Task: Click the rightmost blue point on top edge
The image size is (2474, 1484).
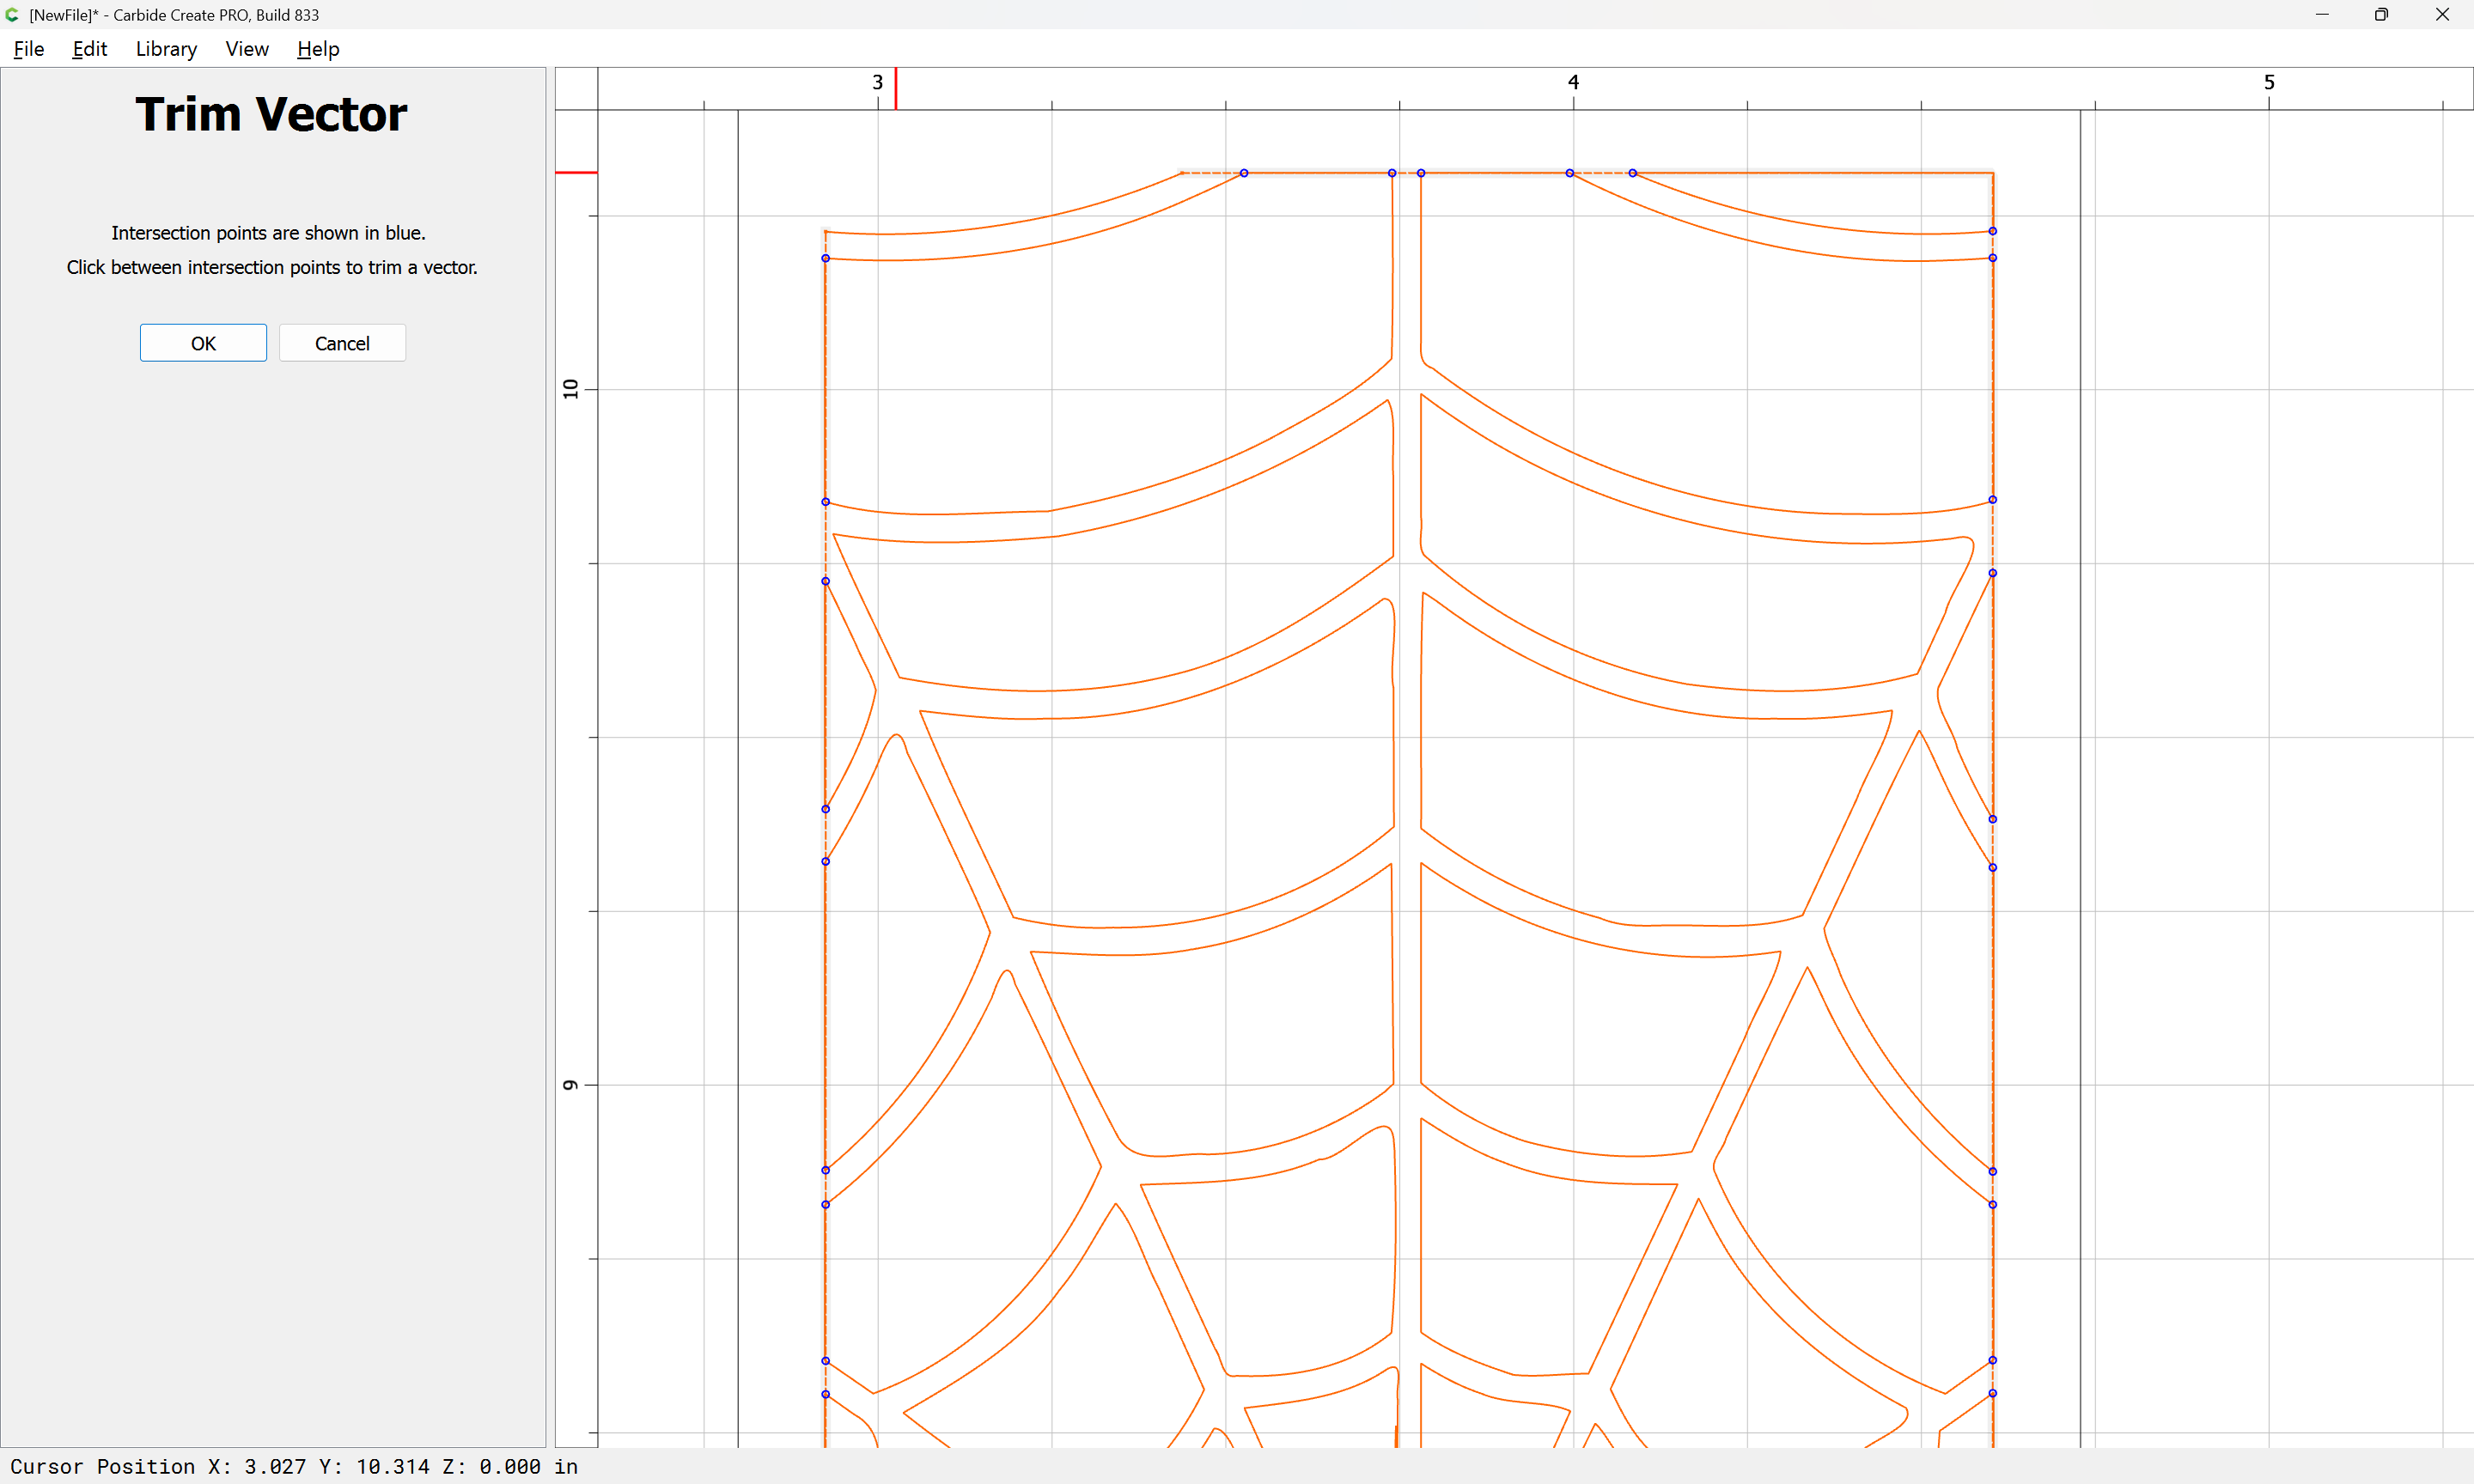Action: coord(1633,173)
